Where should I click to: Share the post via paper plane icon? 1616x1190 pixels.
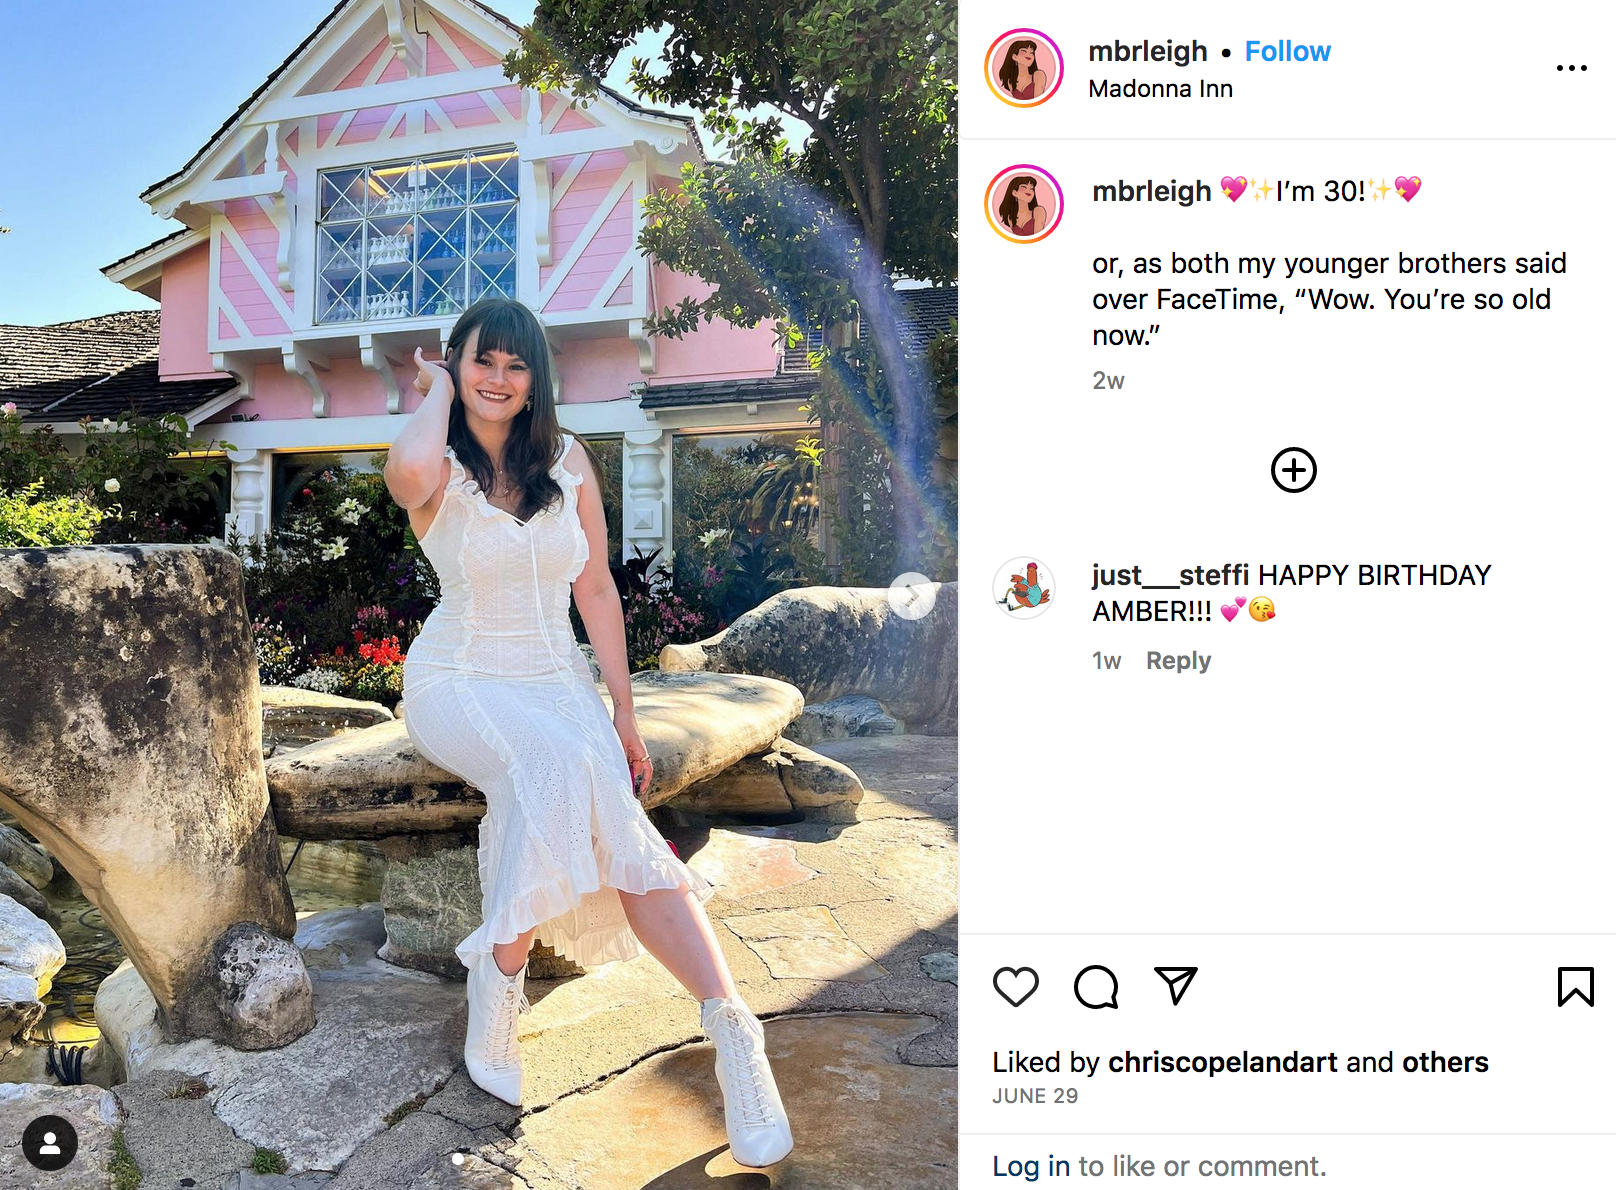(1176, 986)
